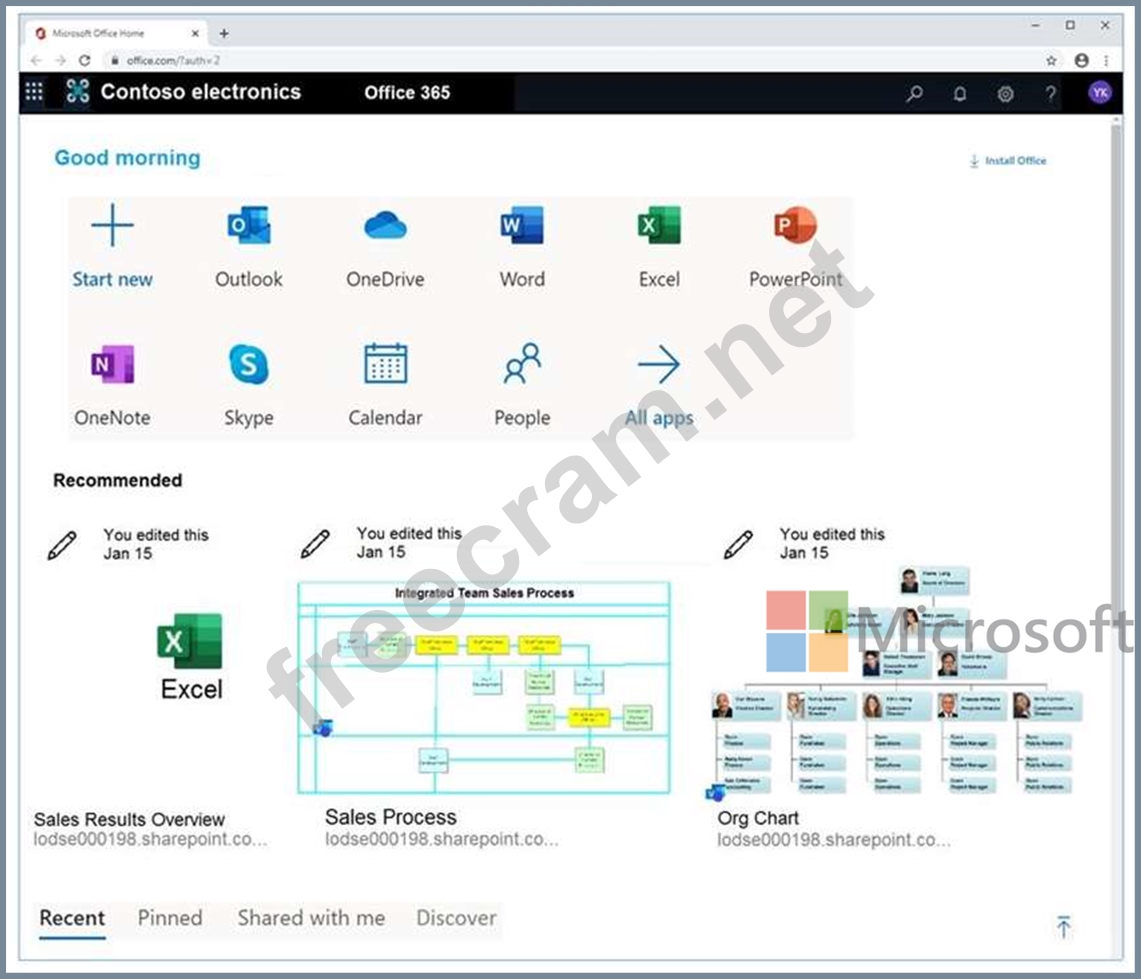Open the YK account avatar menu

click(x=1100, y=92)
